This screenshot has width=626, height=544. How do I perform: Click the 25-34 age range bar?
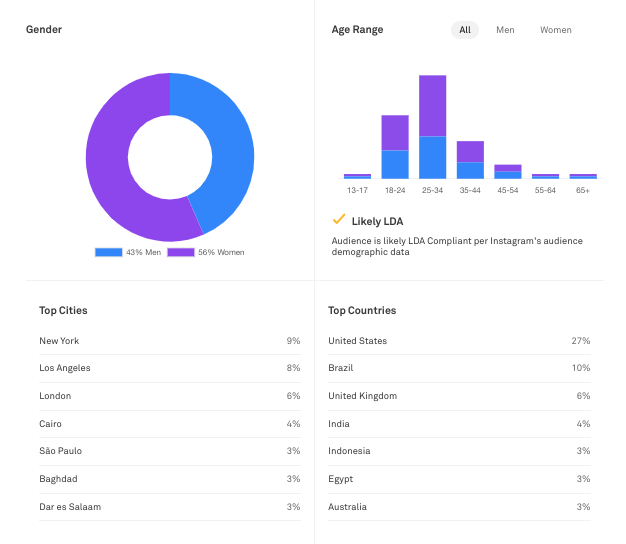coord(432,126)
